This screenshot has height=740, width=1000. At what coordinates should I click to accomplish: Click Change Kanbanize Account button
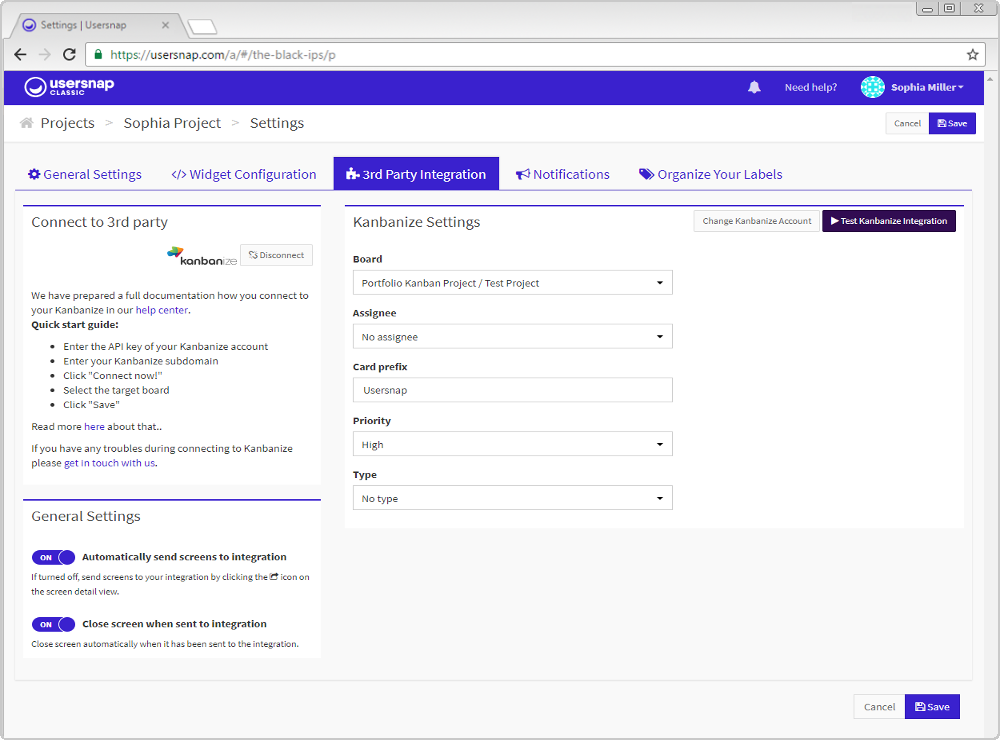pyautogui.click(x=756, y=221)
